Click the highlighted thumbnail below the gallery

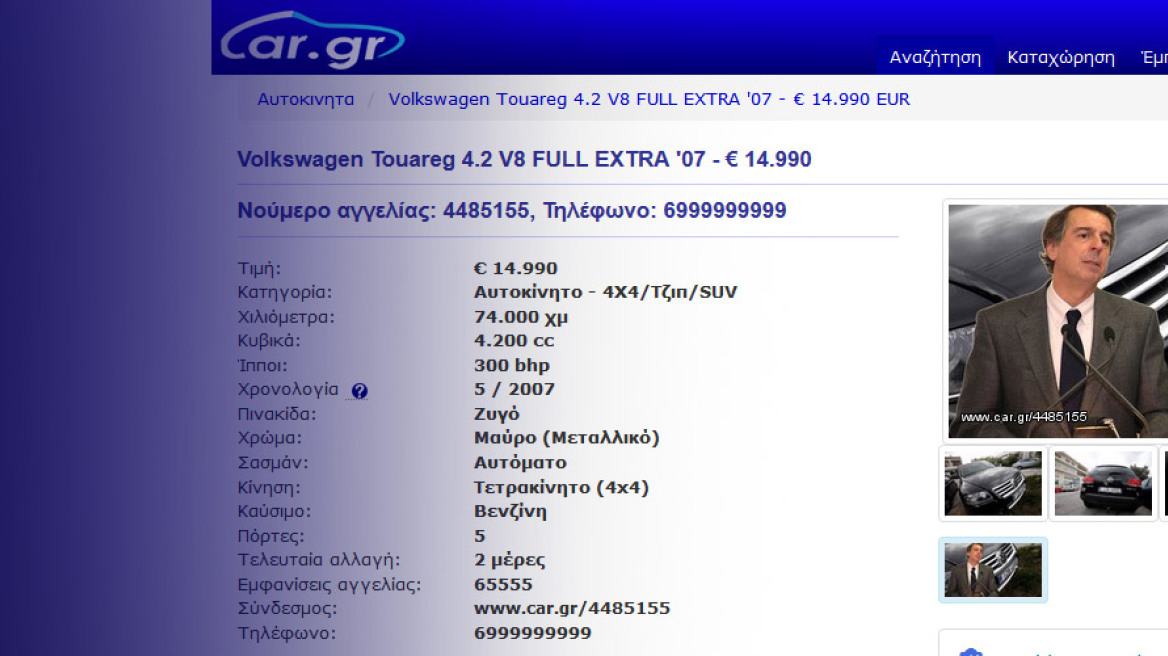[992, 569]
